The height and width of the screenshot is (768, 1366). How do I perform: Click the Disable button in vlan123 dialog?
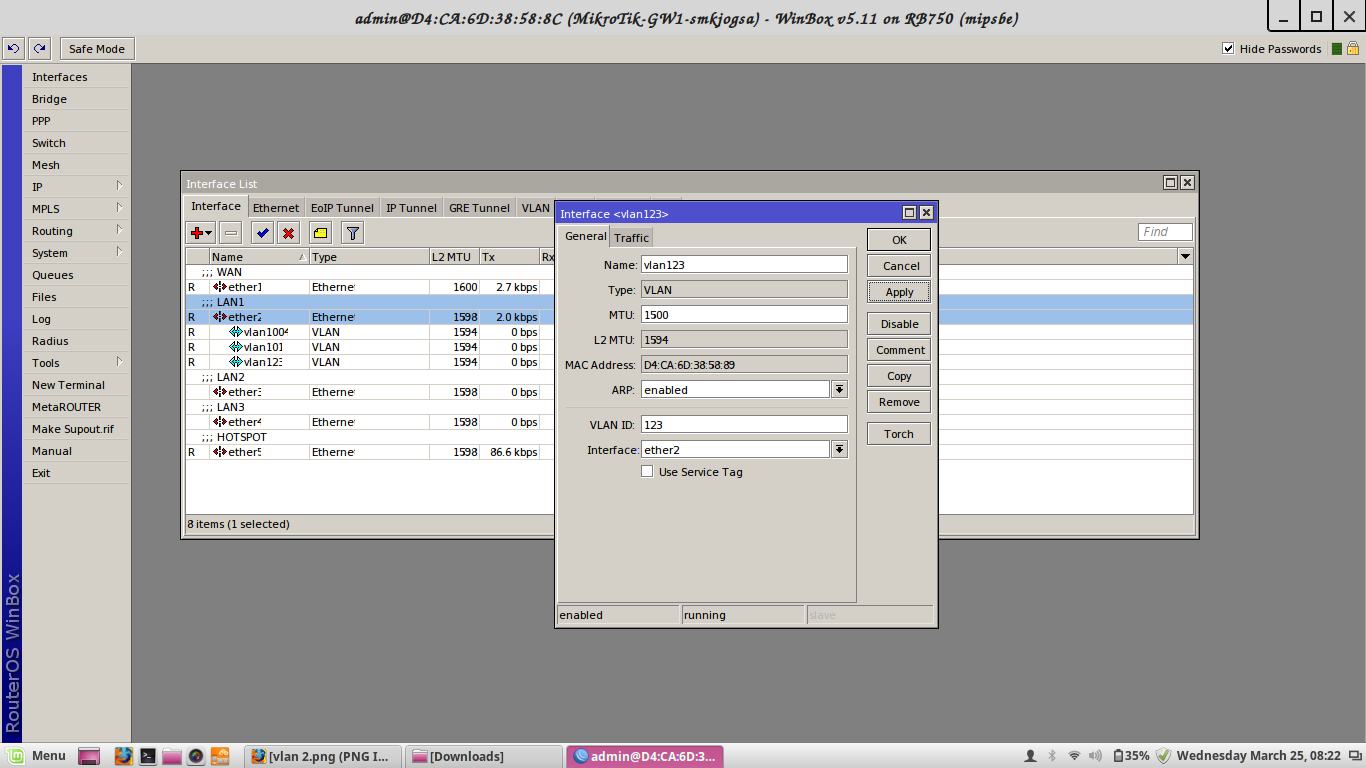[x=899, y=324]
